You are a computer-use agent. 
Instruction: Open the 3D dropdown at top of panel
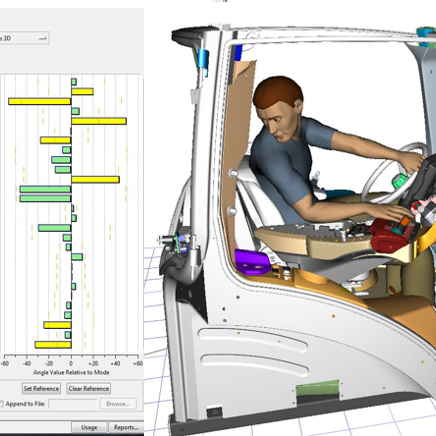[24, 38]
